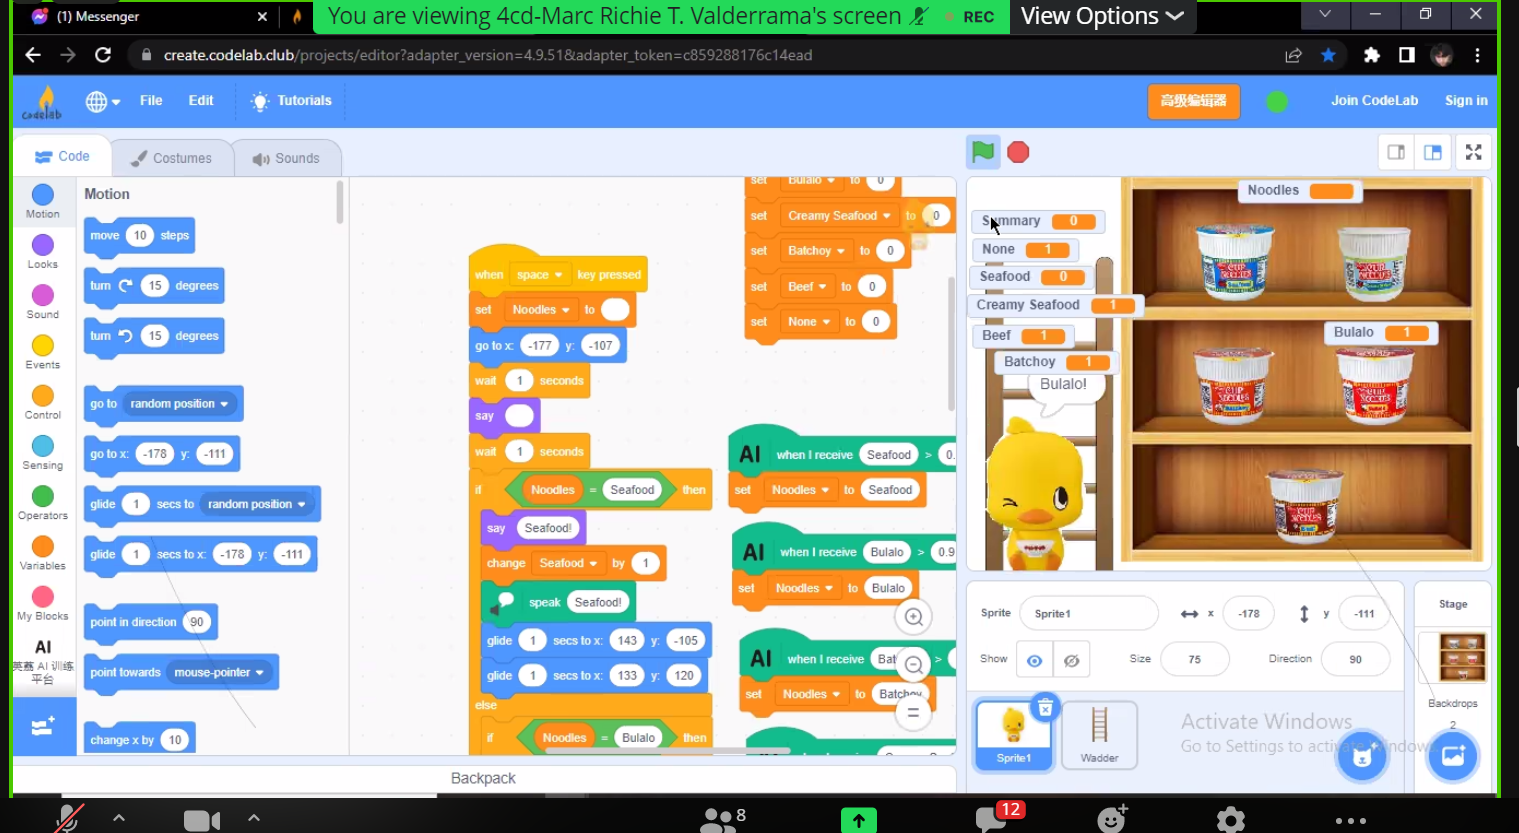
Task: Expand the space key dropdown in hat block
Action: (540, 275)
